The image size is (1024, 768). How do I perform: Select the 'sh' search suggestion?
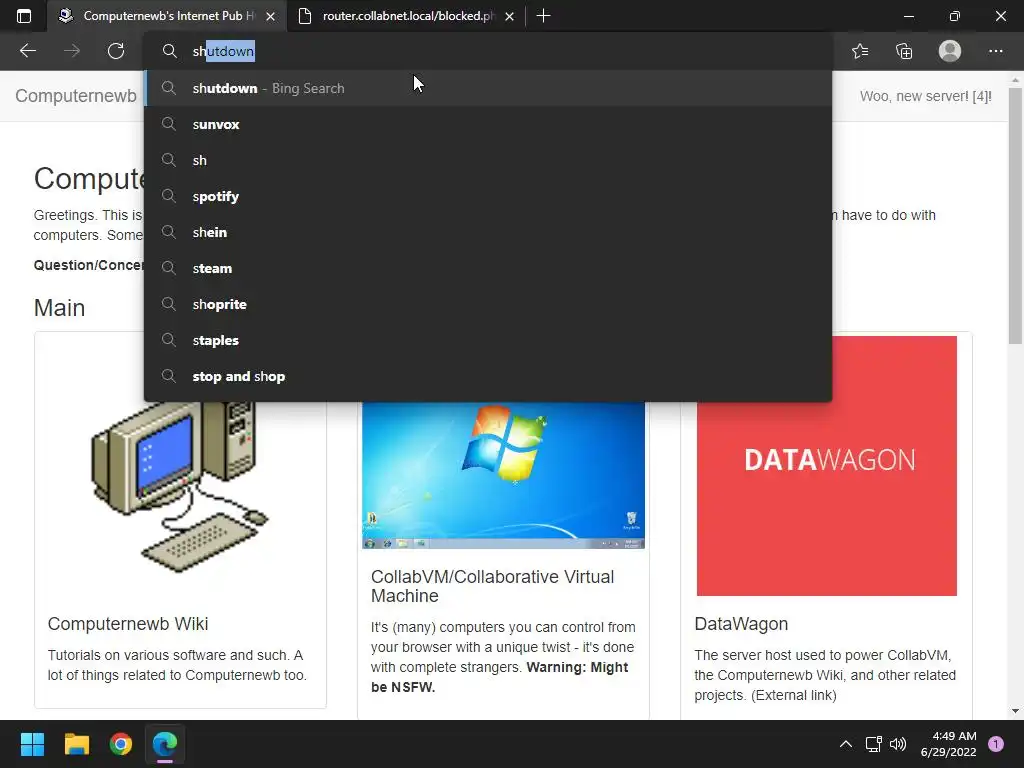488,160
